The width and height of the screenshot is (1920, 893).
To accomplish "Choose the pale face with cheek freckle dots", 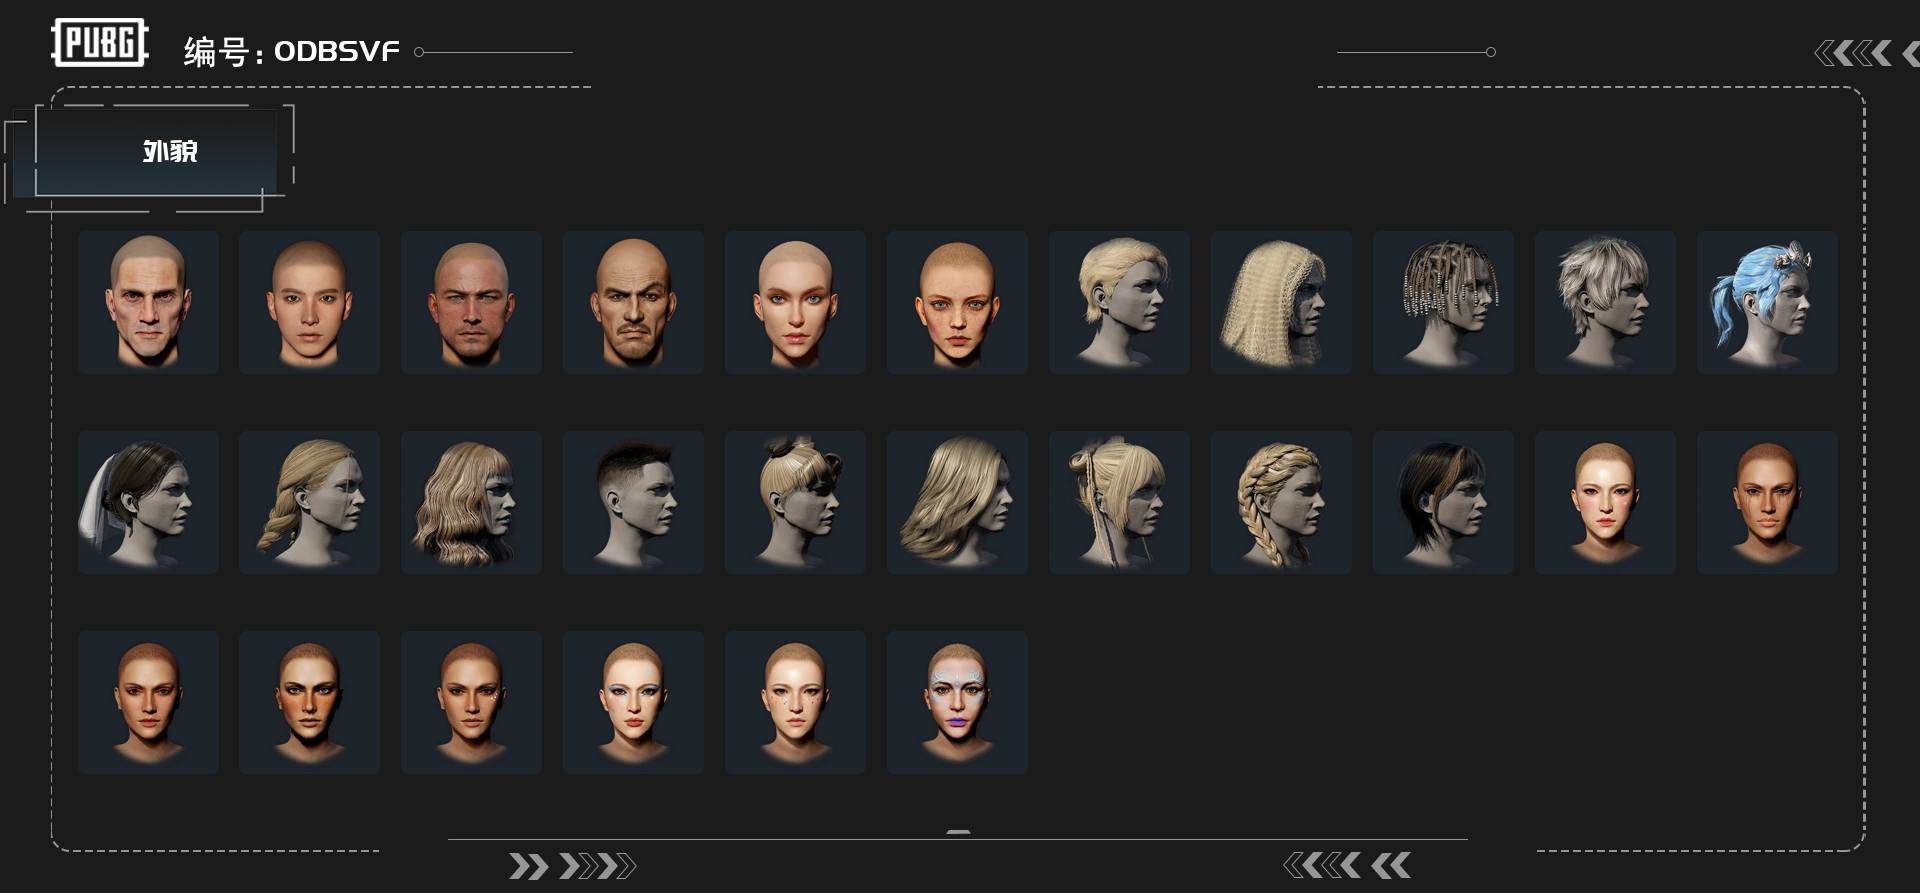I will tap(796, 702).
